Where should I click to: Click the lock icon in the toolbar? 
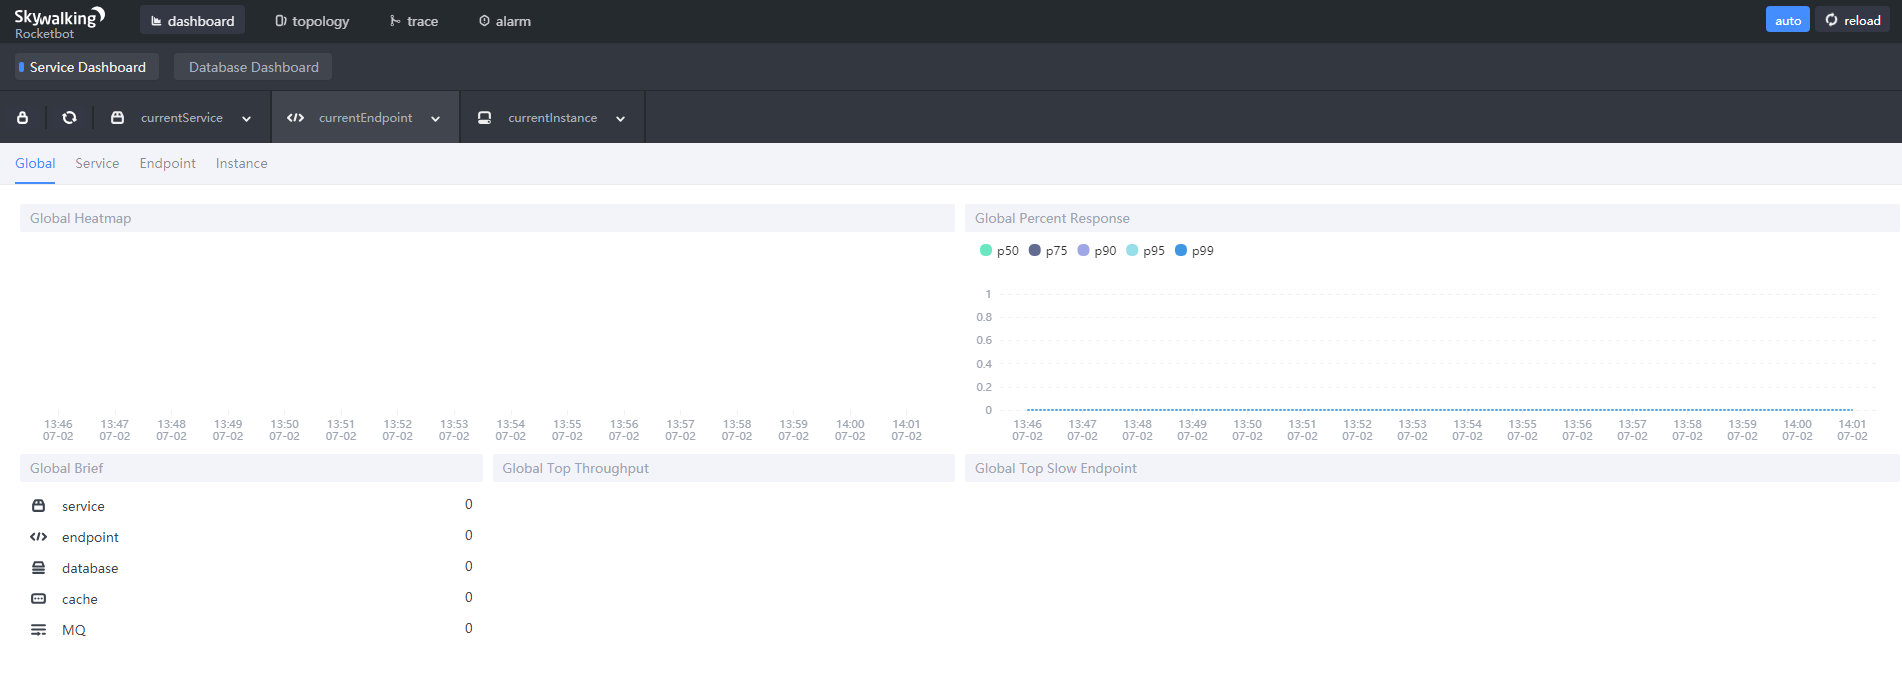click(x=22, y=117)
